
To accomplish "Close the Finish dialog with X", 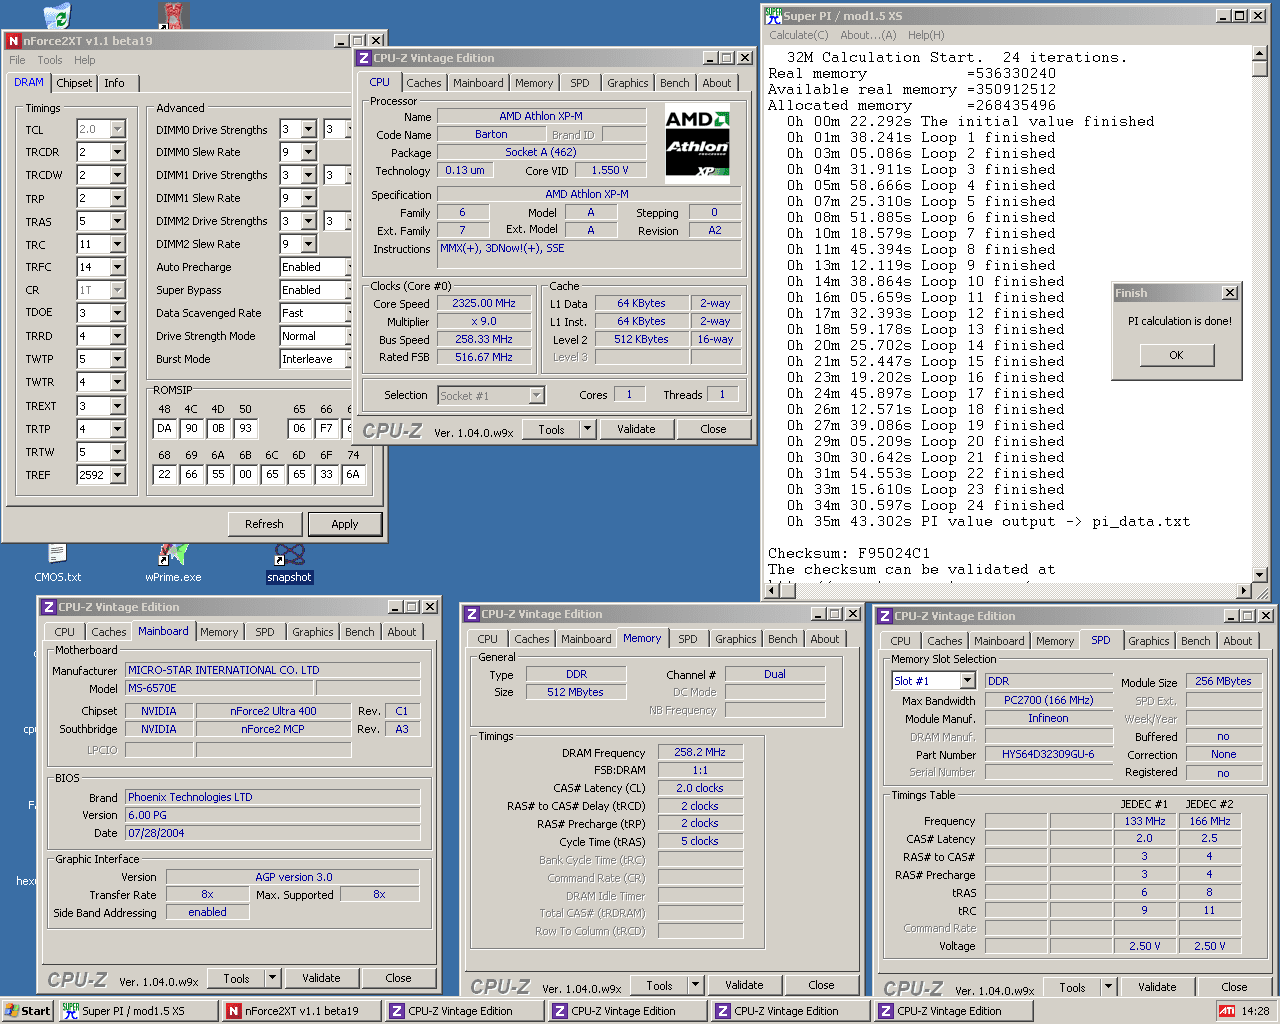I will (x=1229, y=293).
